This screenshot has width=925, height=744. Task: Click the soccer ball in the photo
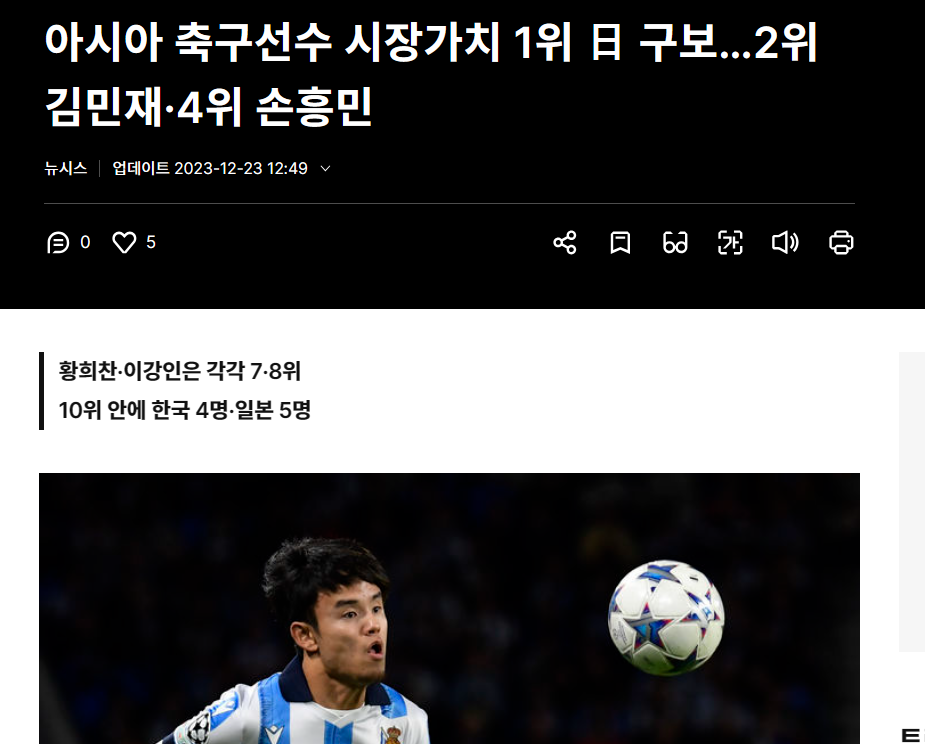click(x=666, y=617)
